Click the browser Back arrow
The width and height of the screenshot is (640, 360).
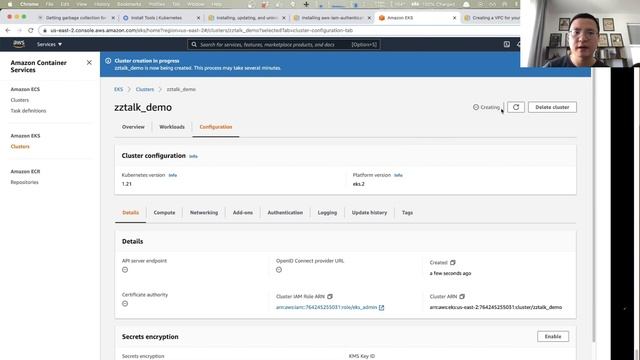click(8, 30)
